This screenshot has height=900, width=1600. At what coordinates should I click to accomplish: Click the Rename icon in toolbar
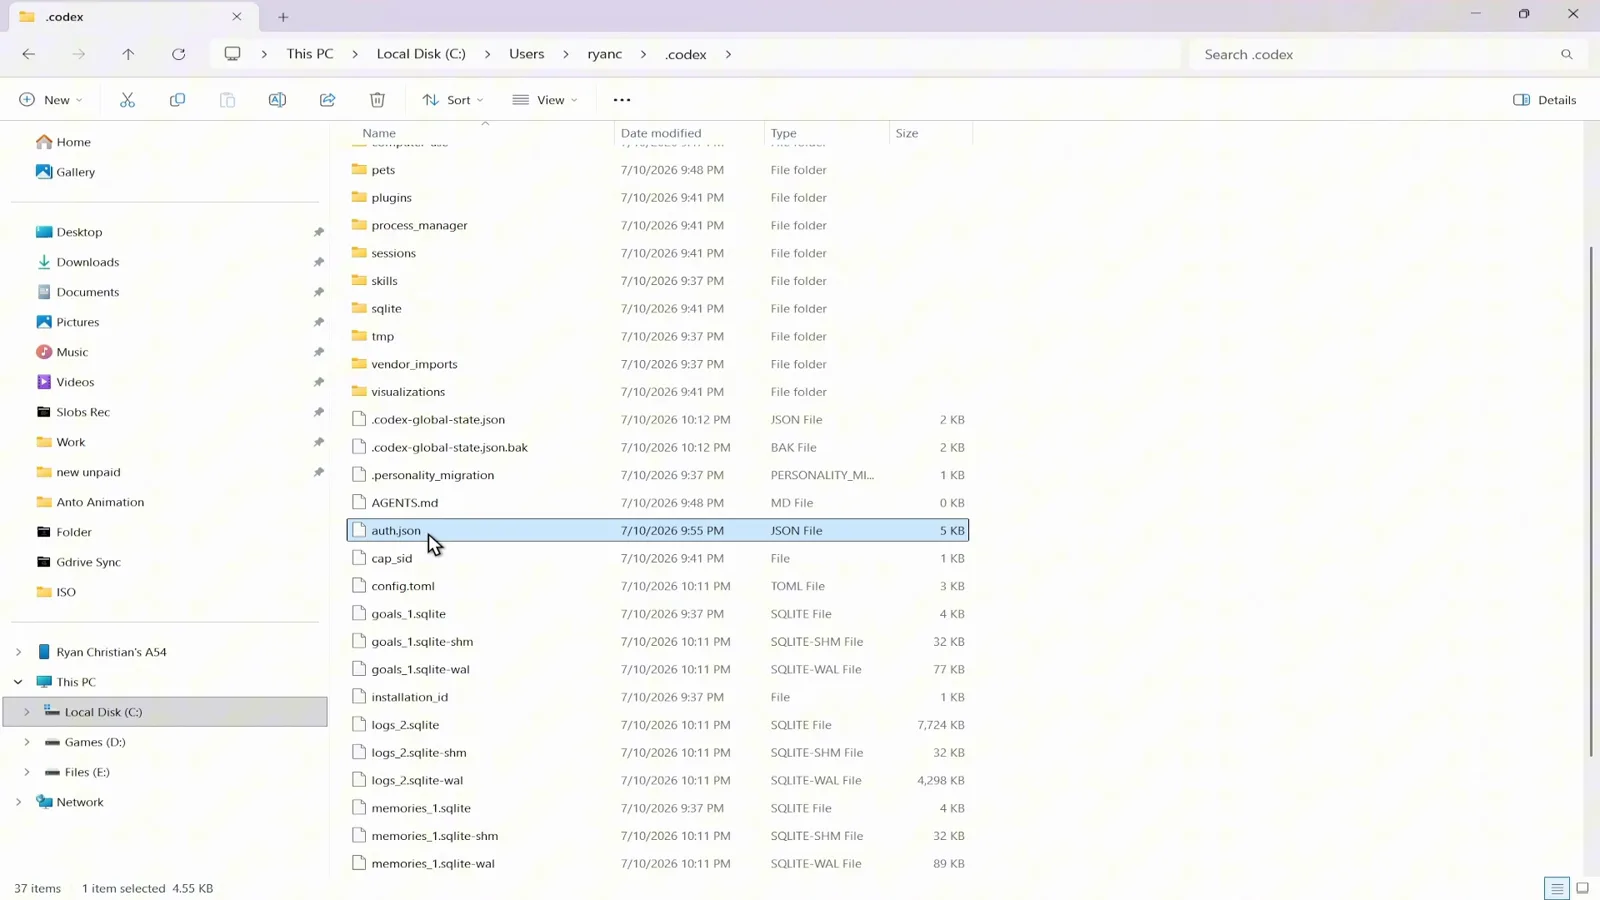(277, 100)
